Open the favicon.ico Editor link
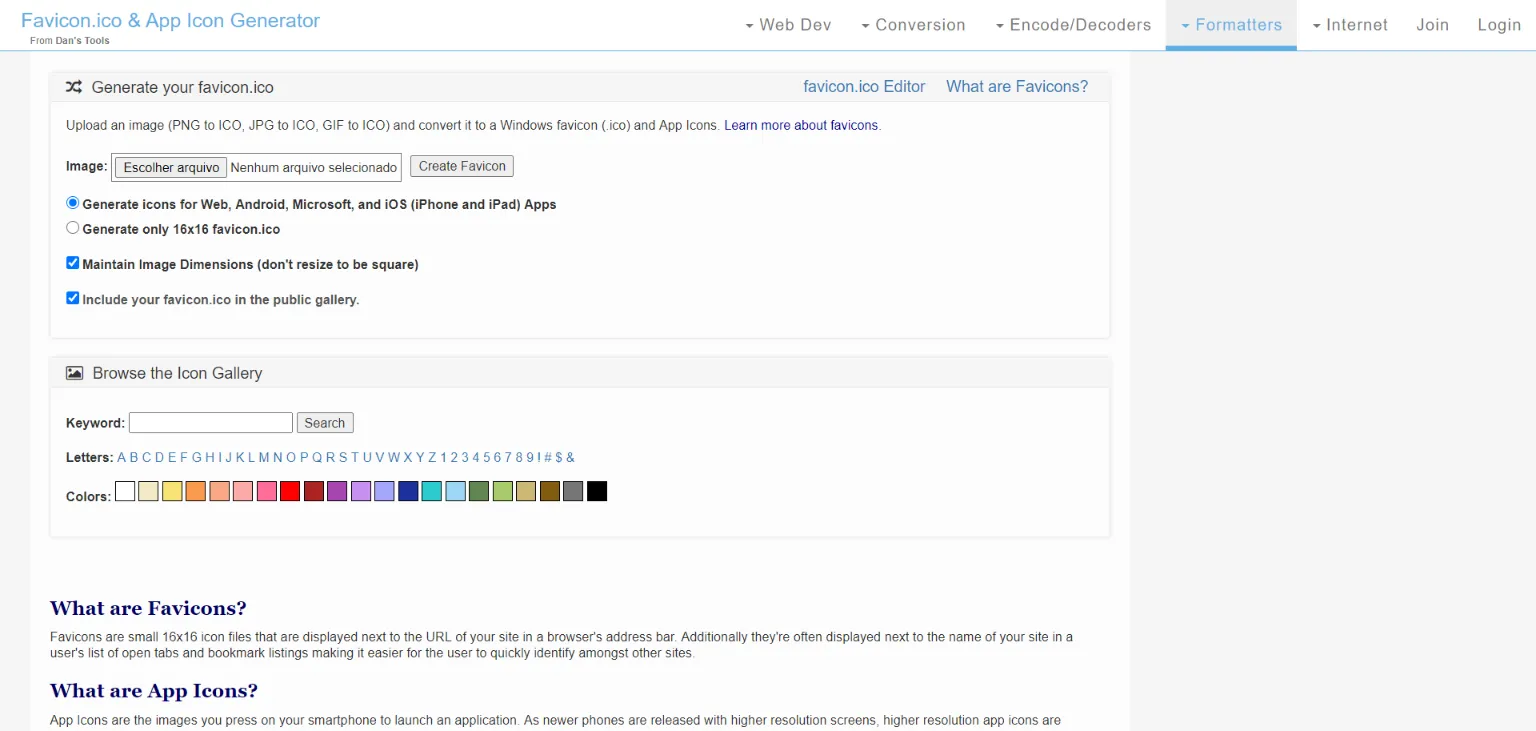Viewport: 1536px width, 731px height. pyautogui.click(x=864, y=87)
